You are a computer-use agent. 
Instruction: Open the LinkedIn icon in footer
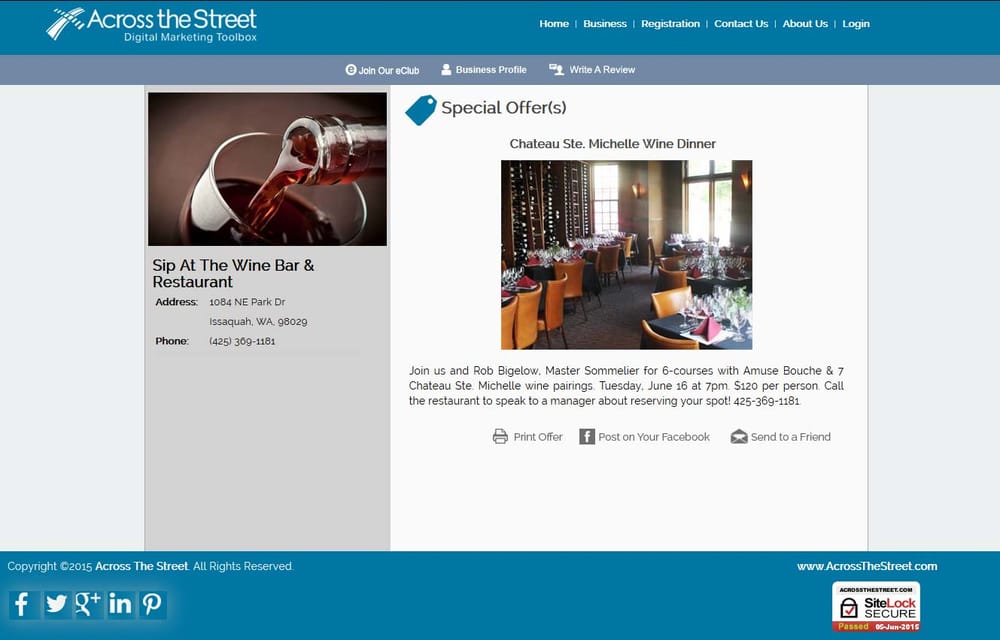tap(120, 604)
